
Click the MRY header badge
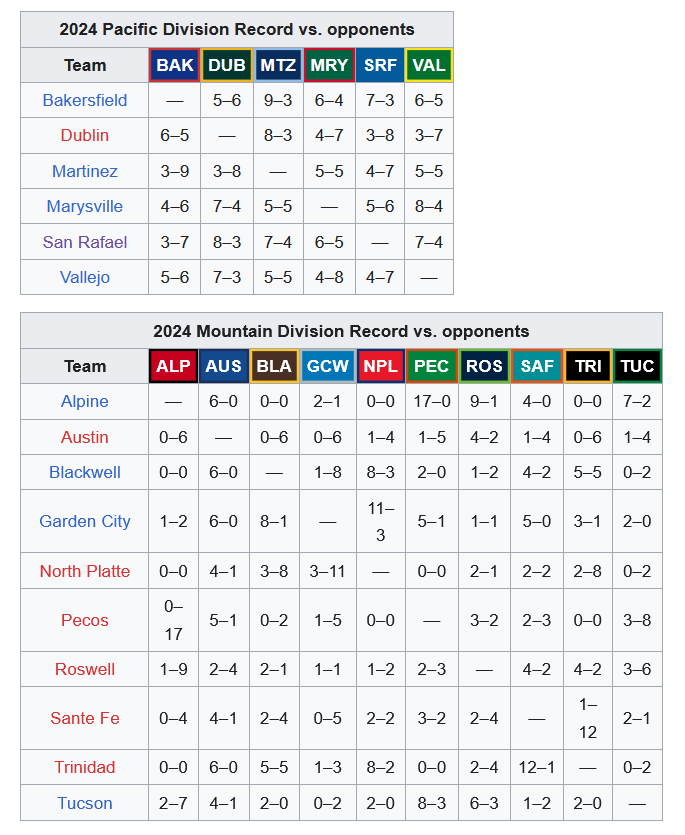coord(329,65)
